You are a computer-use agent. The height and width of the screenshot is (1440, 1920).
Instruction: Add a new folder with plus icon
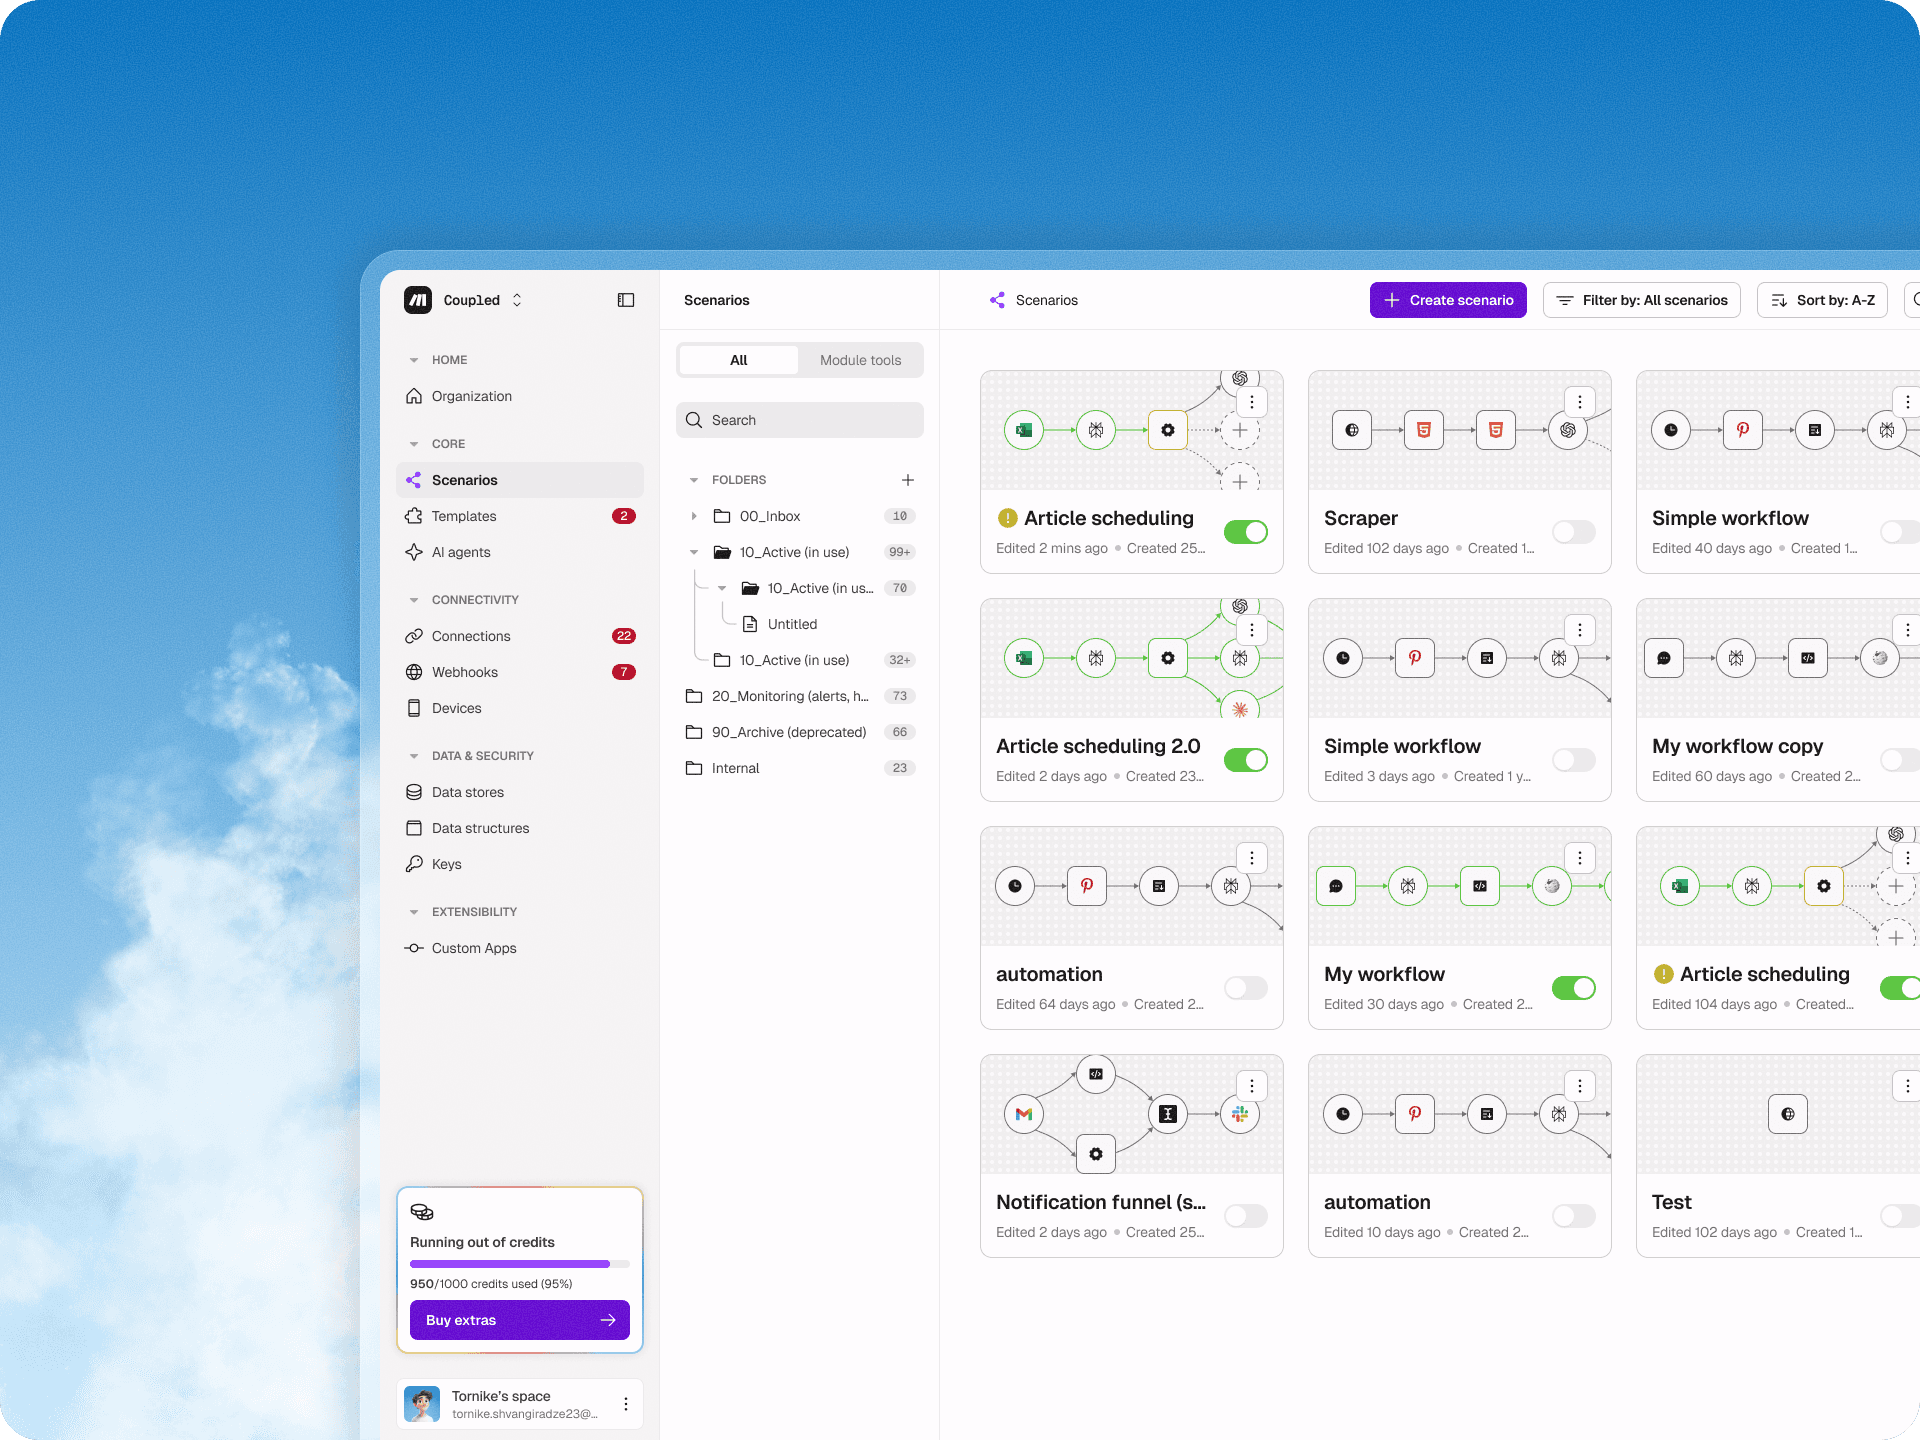908,480
